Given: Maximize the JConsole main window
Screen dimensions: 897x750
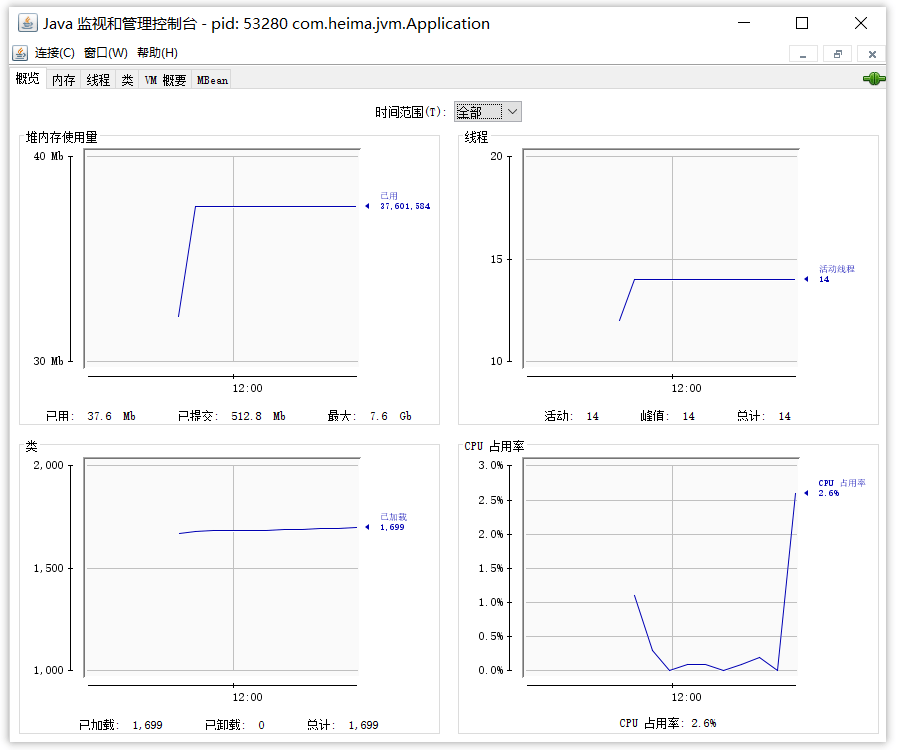Looking at the screenshot, I should pos(802,23).
